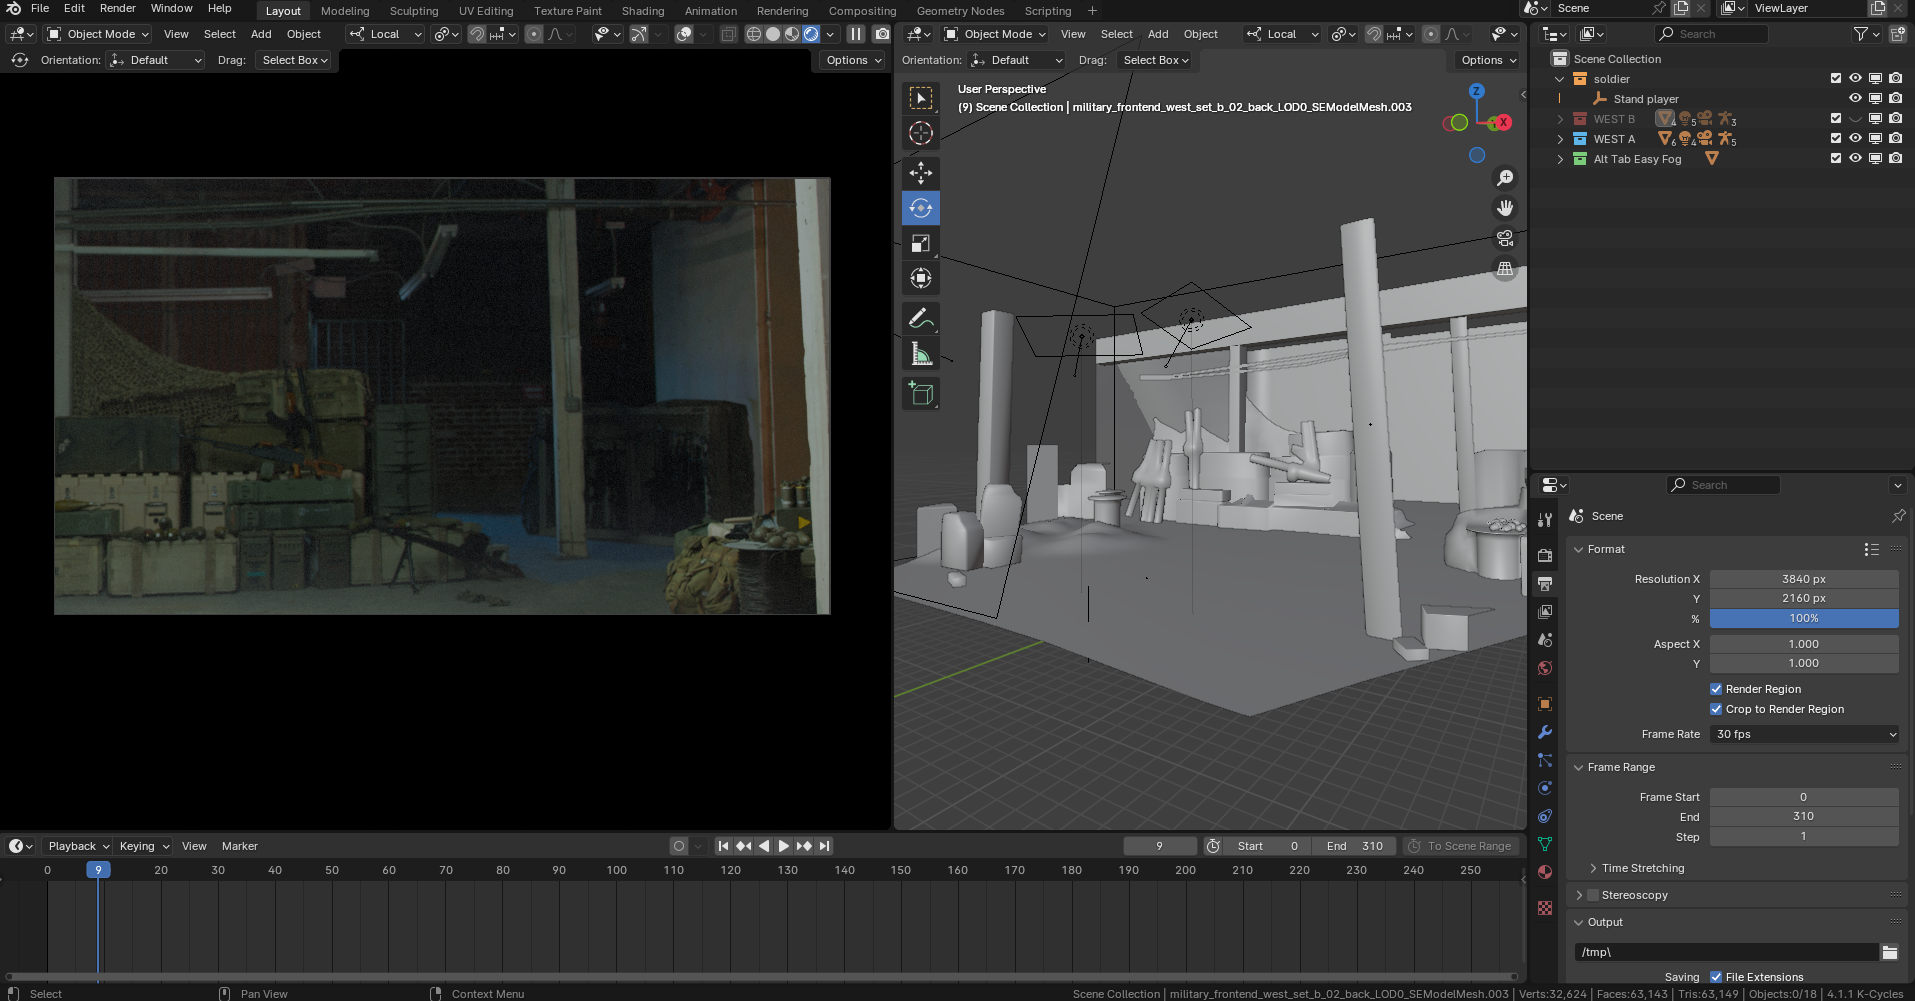
Task: Toggle Render Region checkbox
Action: (x=1716, y=689)
